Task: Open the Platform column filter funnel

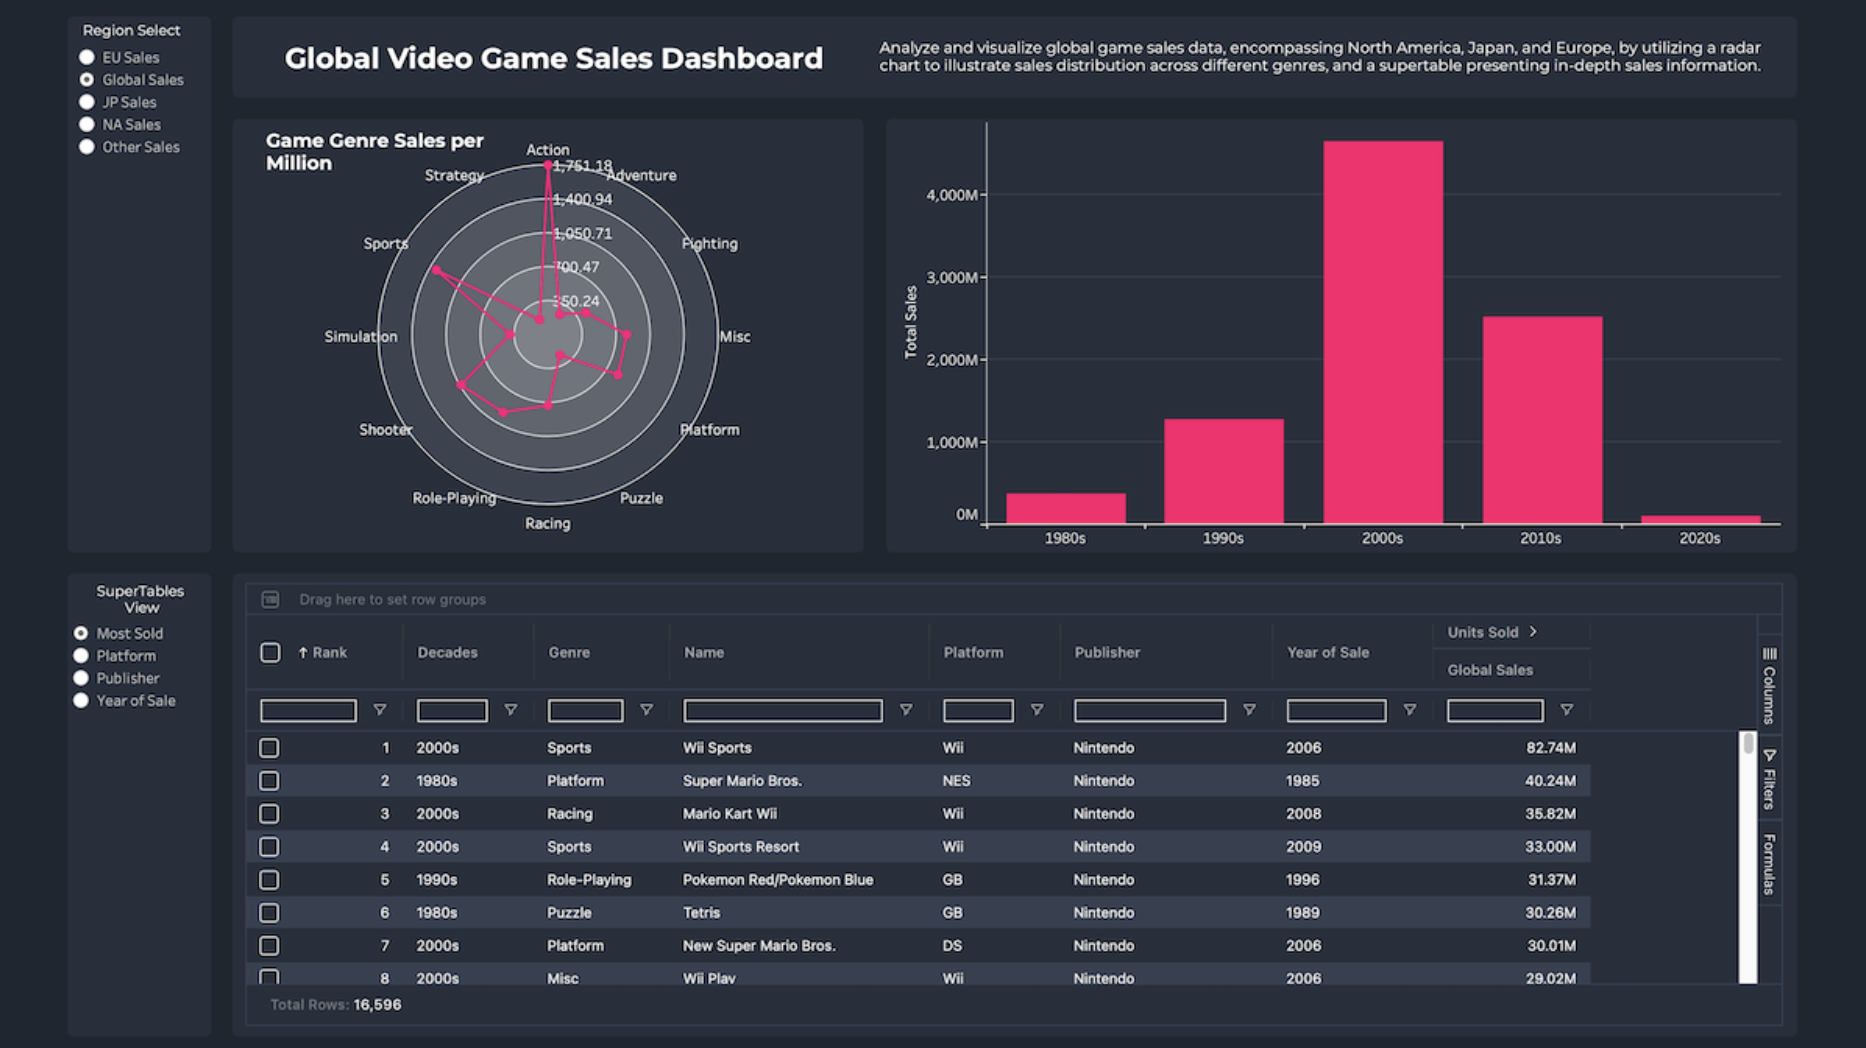Action: point(1036,710)
